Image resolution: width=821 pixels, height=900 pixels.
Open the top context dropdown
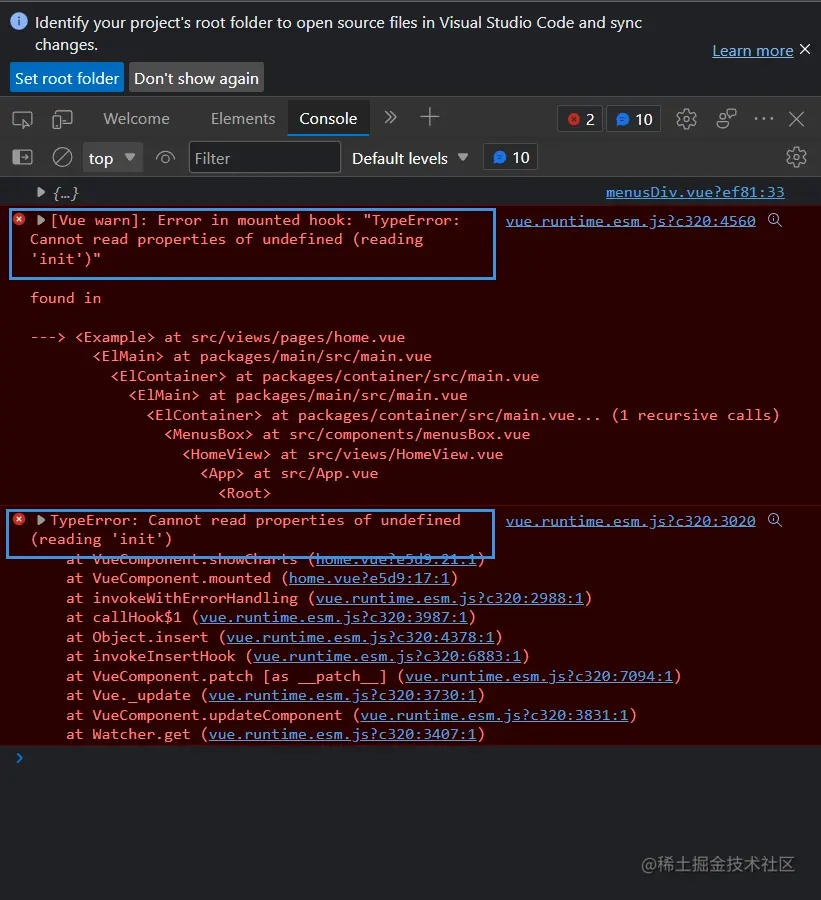pyautogui.click(x=112, y=158)
